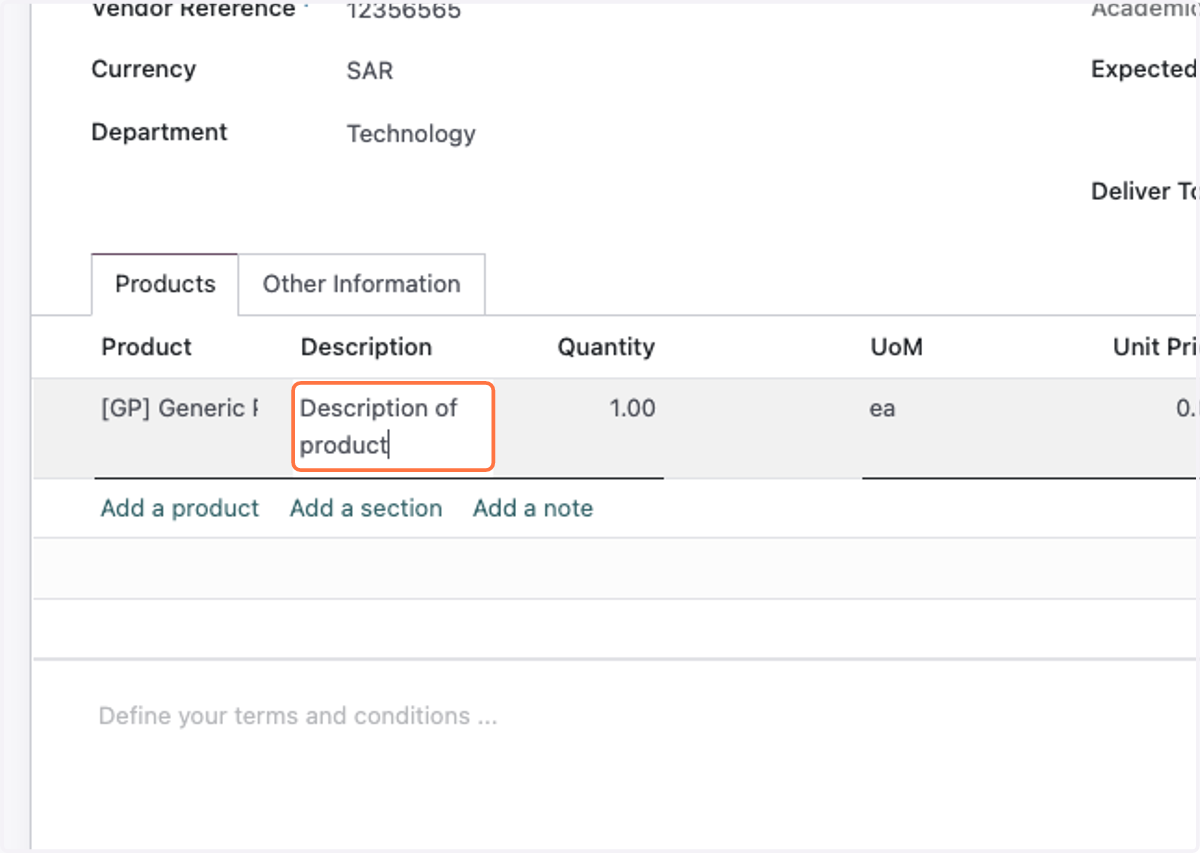The height and width of the screenshot is (853, 1200).
Task: Click the Department field label
Action: point(159,132)
